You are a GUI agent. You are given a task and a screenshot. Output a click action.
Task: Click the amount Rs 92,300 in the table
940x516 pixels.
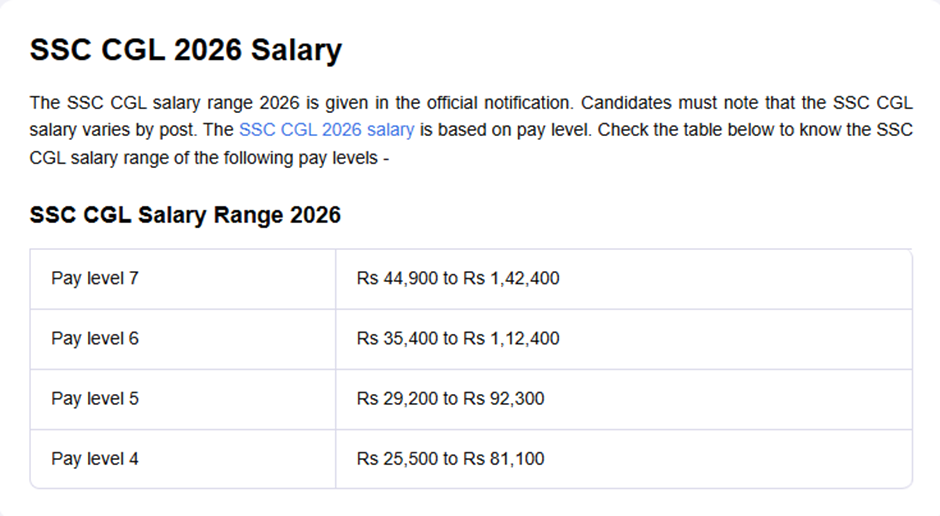pyautogui.click(x=504, y=399)
